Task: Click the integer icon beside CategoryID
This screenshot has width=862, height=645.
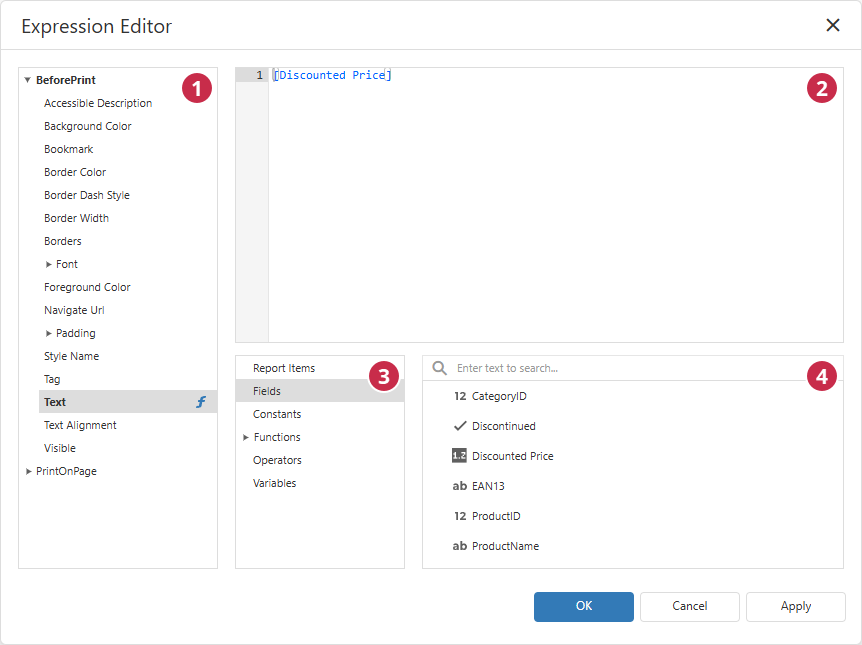Action: coord(460,396)
